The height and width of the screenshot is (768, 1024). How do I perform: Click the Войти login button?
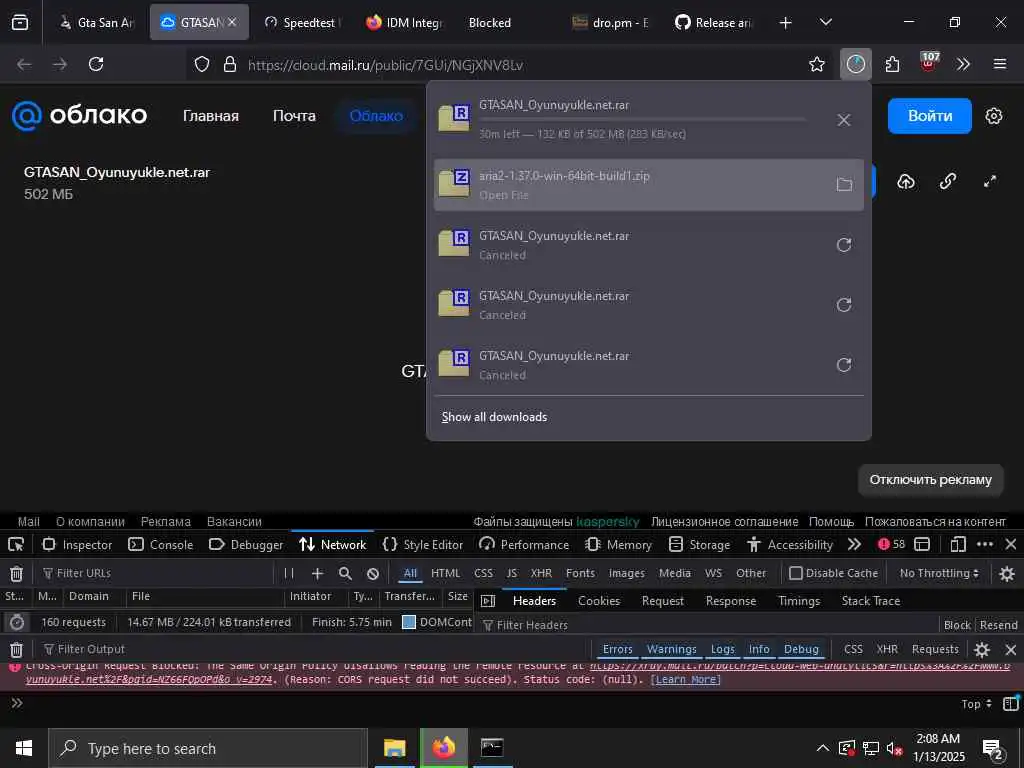pyautogui.click(x=929, y=116)
